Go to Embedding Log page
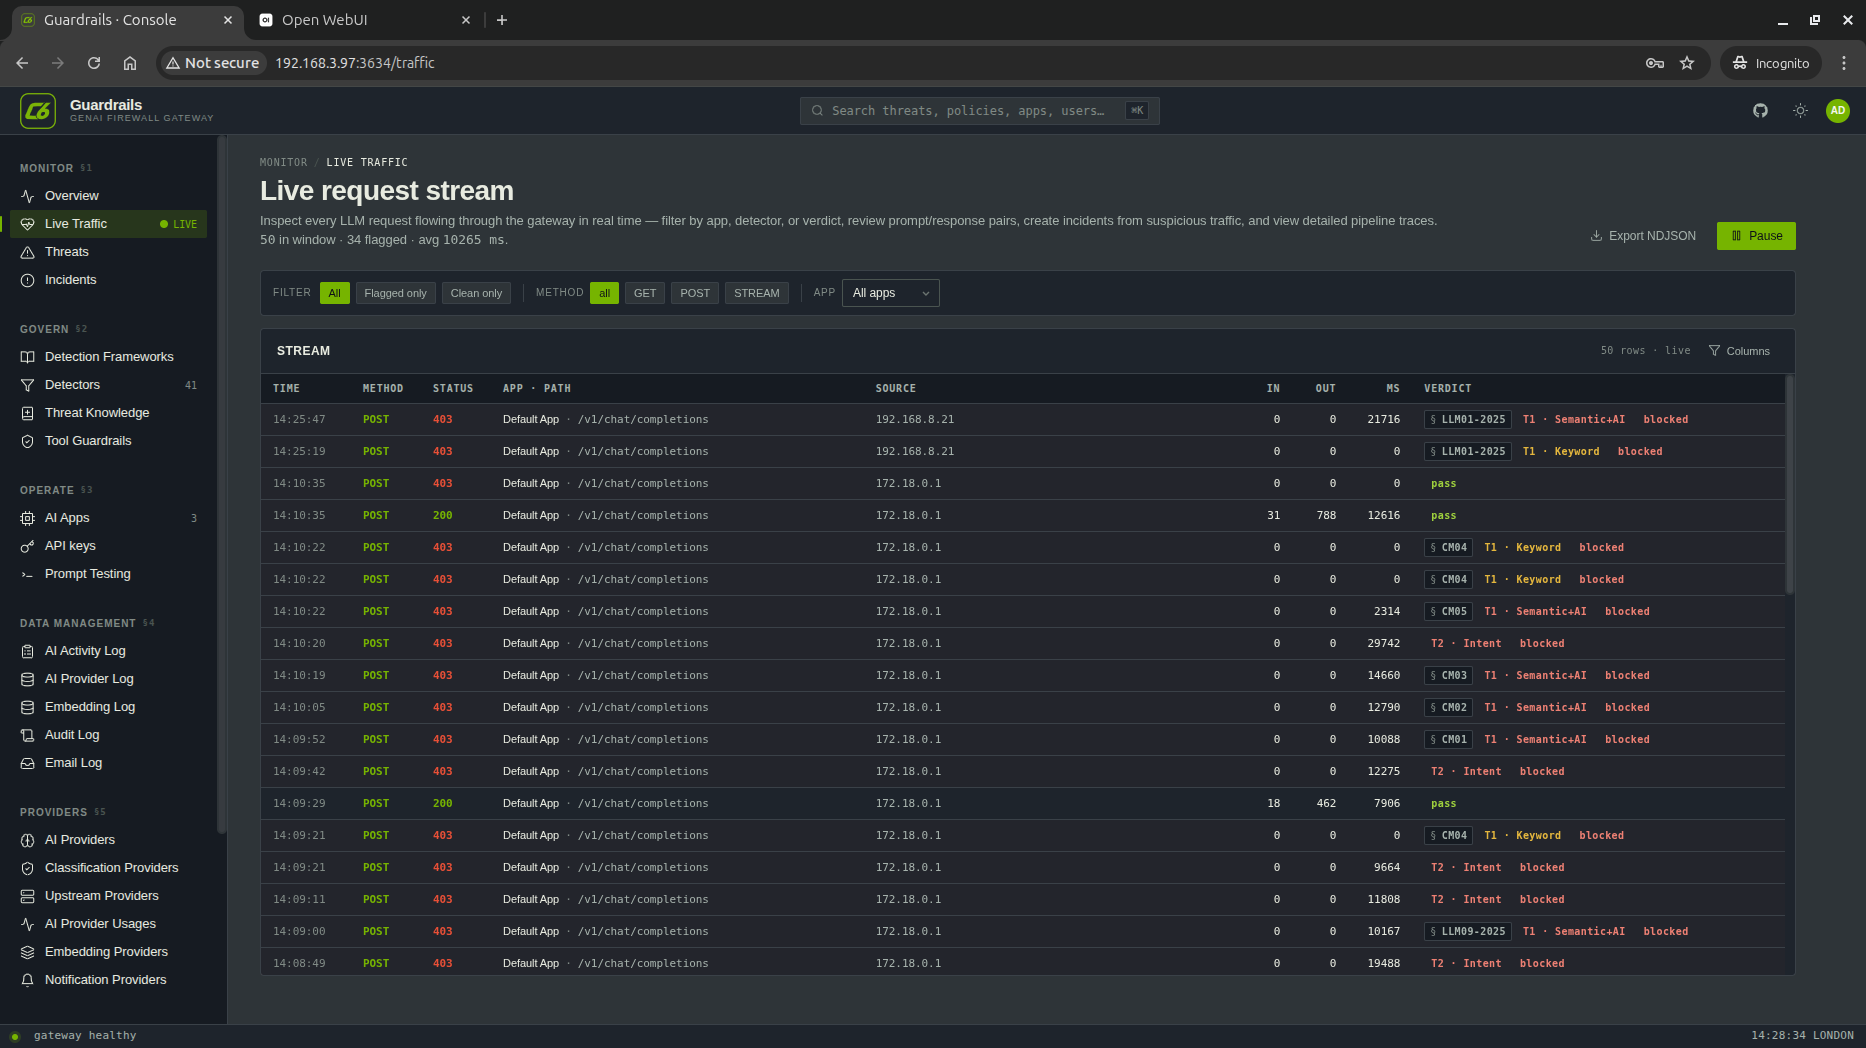1866x1048 pixels. [90, 707]
